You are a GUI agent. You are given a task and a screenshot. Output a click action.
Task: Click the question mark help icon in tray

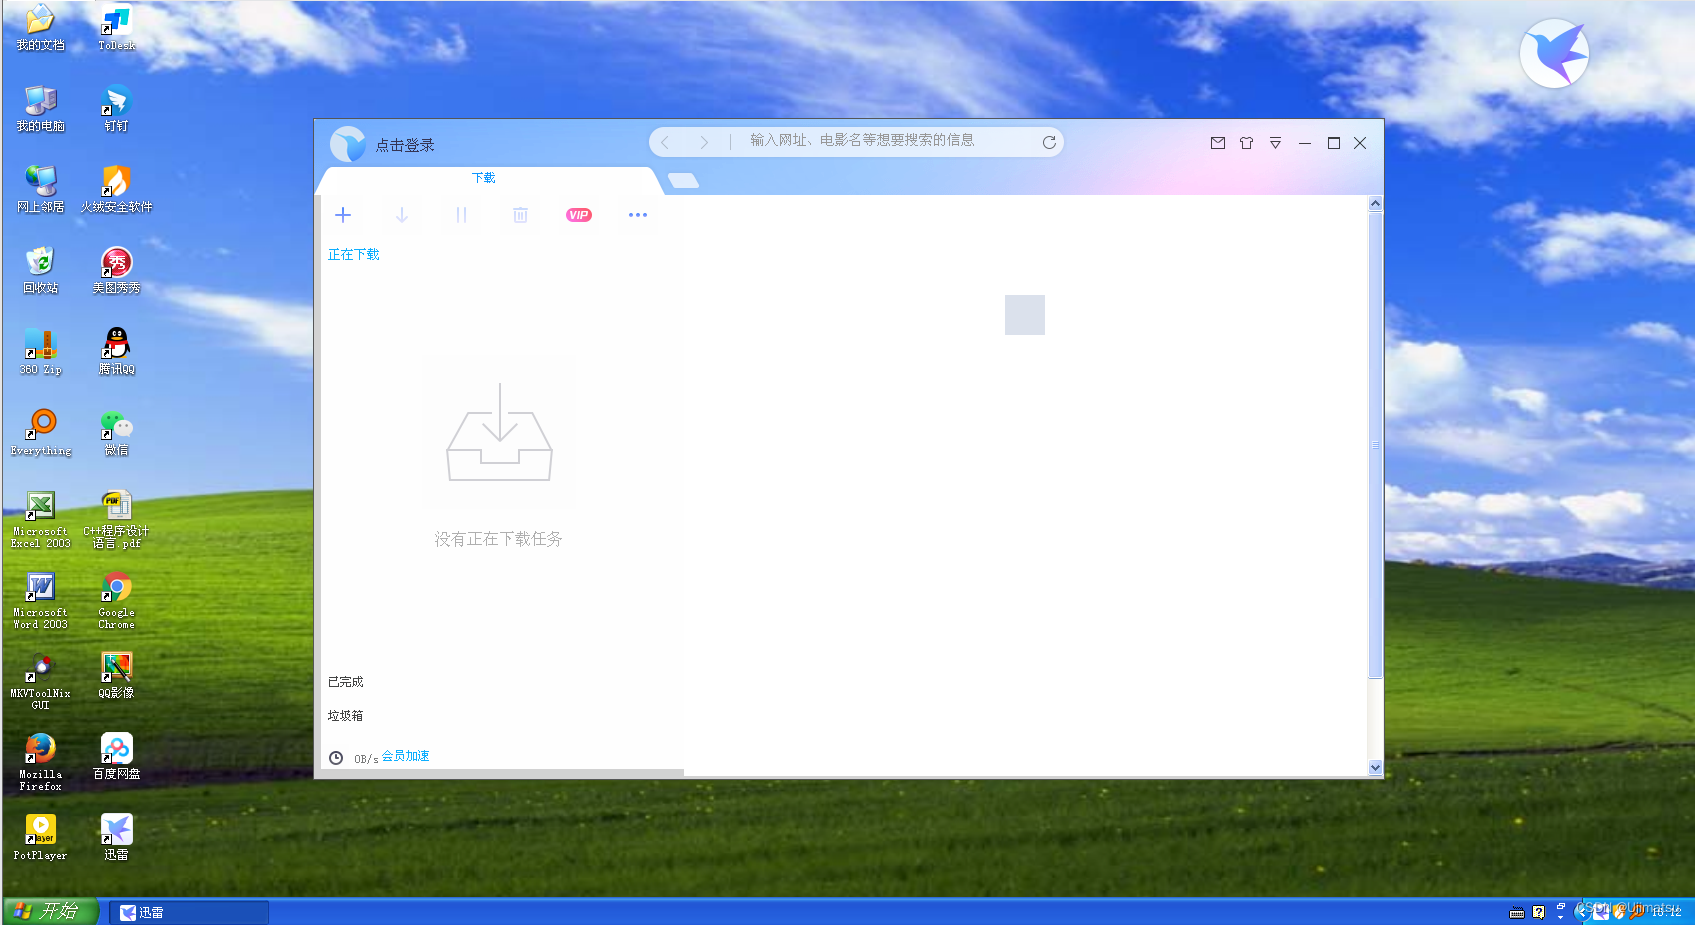(1538, 912)
